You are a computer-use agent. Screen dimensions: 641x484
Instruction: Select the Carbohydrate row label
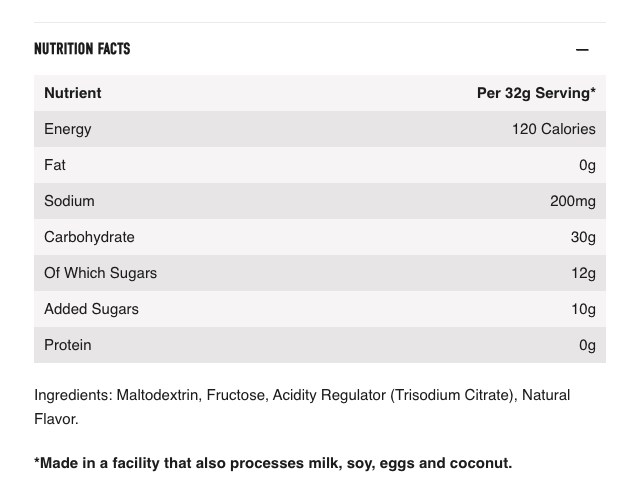point(89,237)
